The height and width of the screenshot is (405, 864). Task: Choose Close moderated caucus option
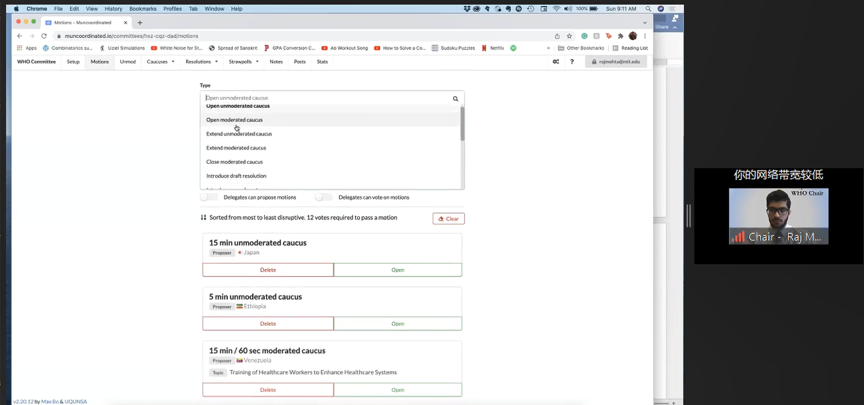330,162
